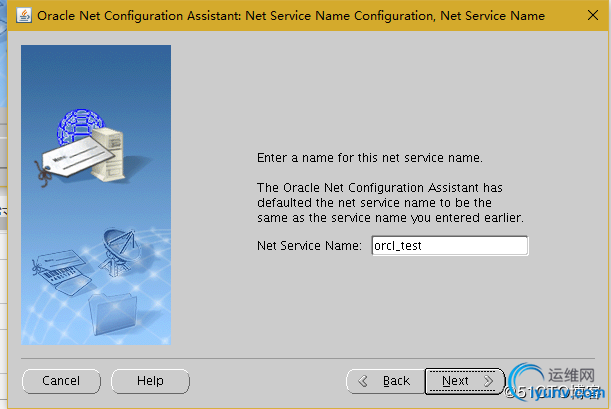
Task: Click the server tower graphic
Action: [112, 152]
